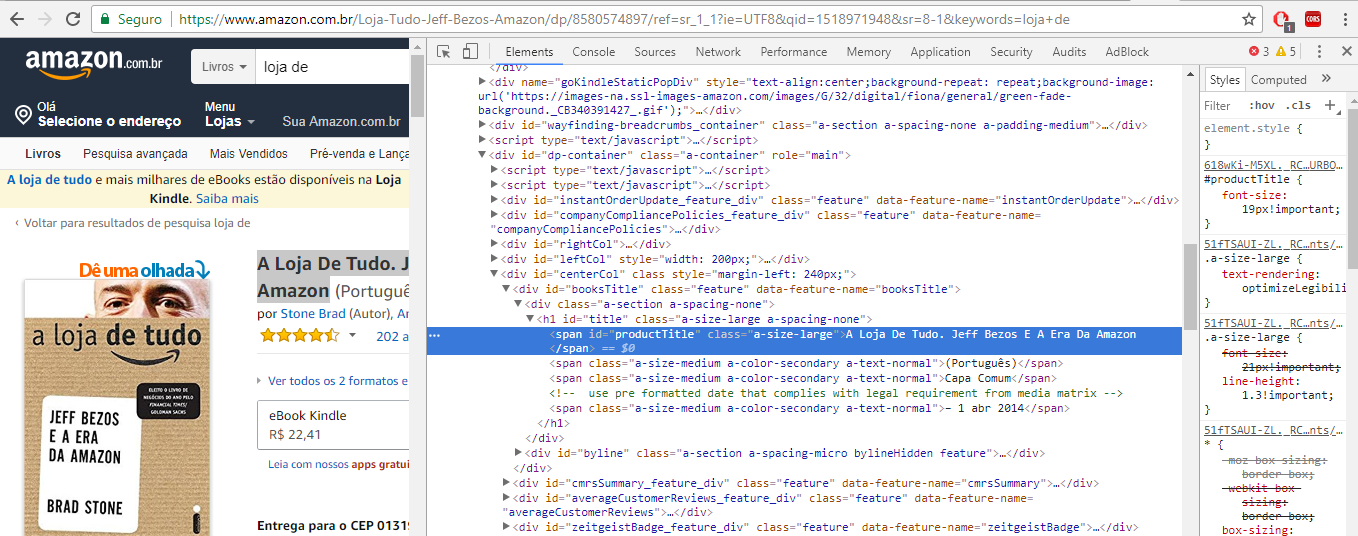The height and width of the screenshot is (536, 1358).
Task: Click the Styles Filter input
Action: [x=1220, y=105]
